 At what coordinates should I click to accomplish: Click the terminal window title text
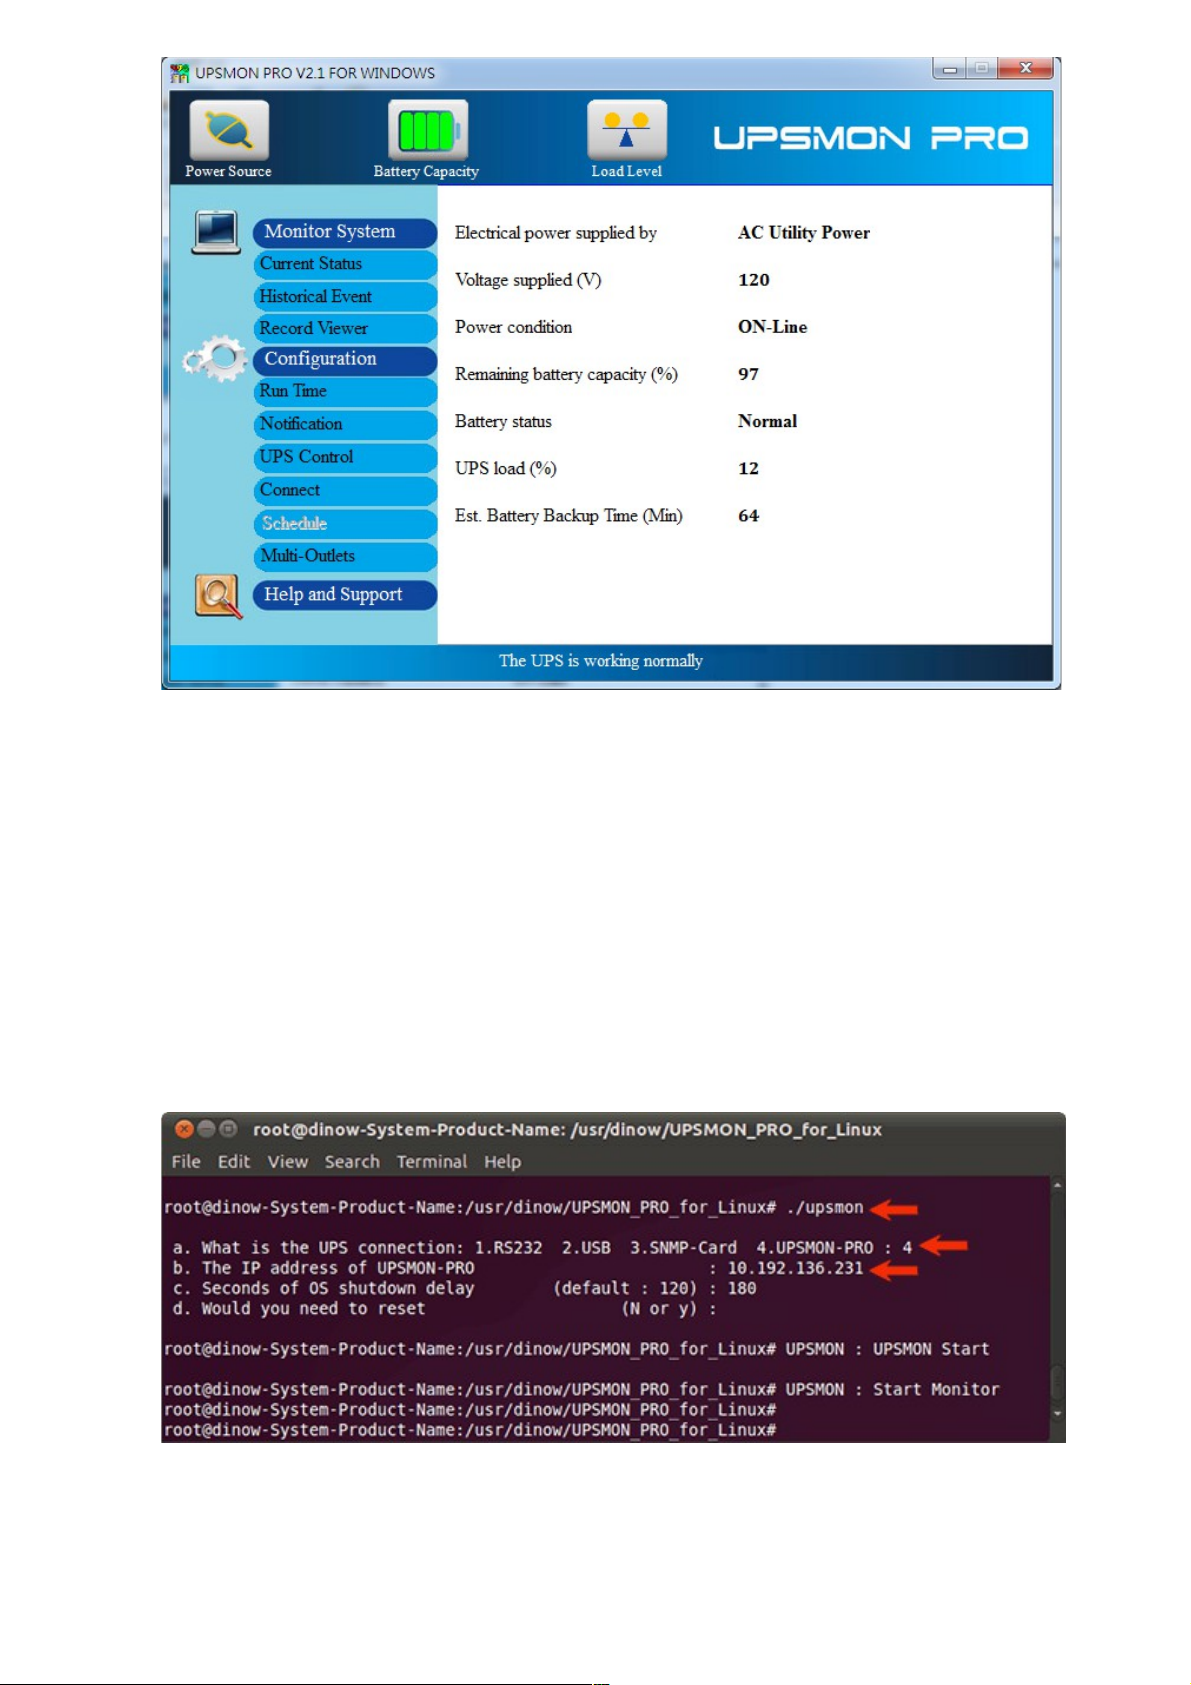pyautogui.click(x=567, y=1129)
